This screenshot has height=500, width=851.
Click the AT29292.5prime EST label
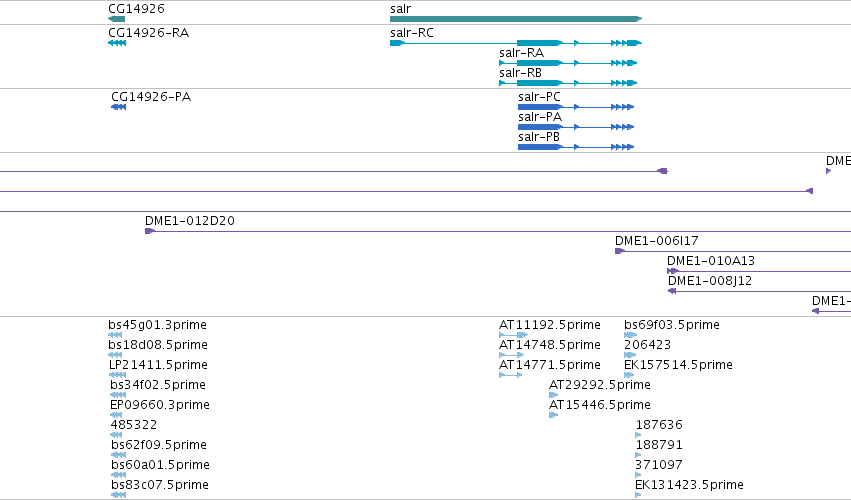click(600, 385)
